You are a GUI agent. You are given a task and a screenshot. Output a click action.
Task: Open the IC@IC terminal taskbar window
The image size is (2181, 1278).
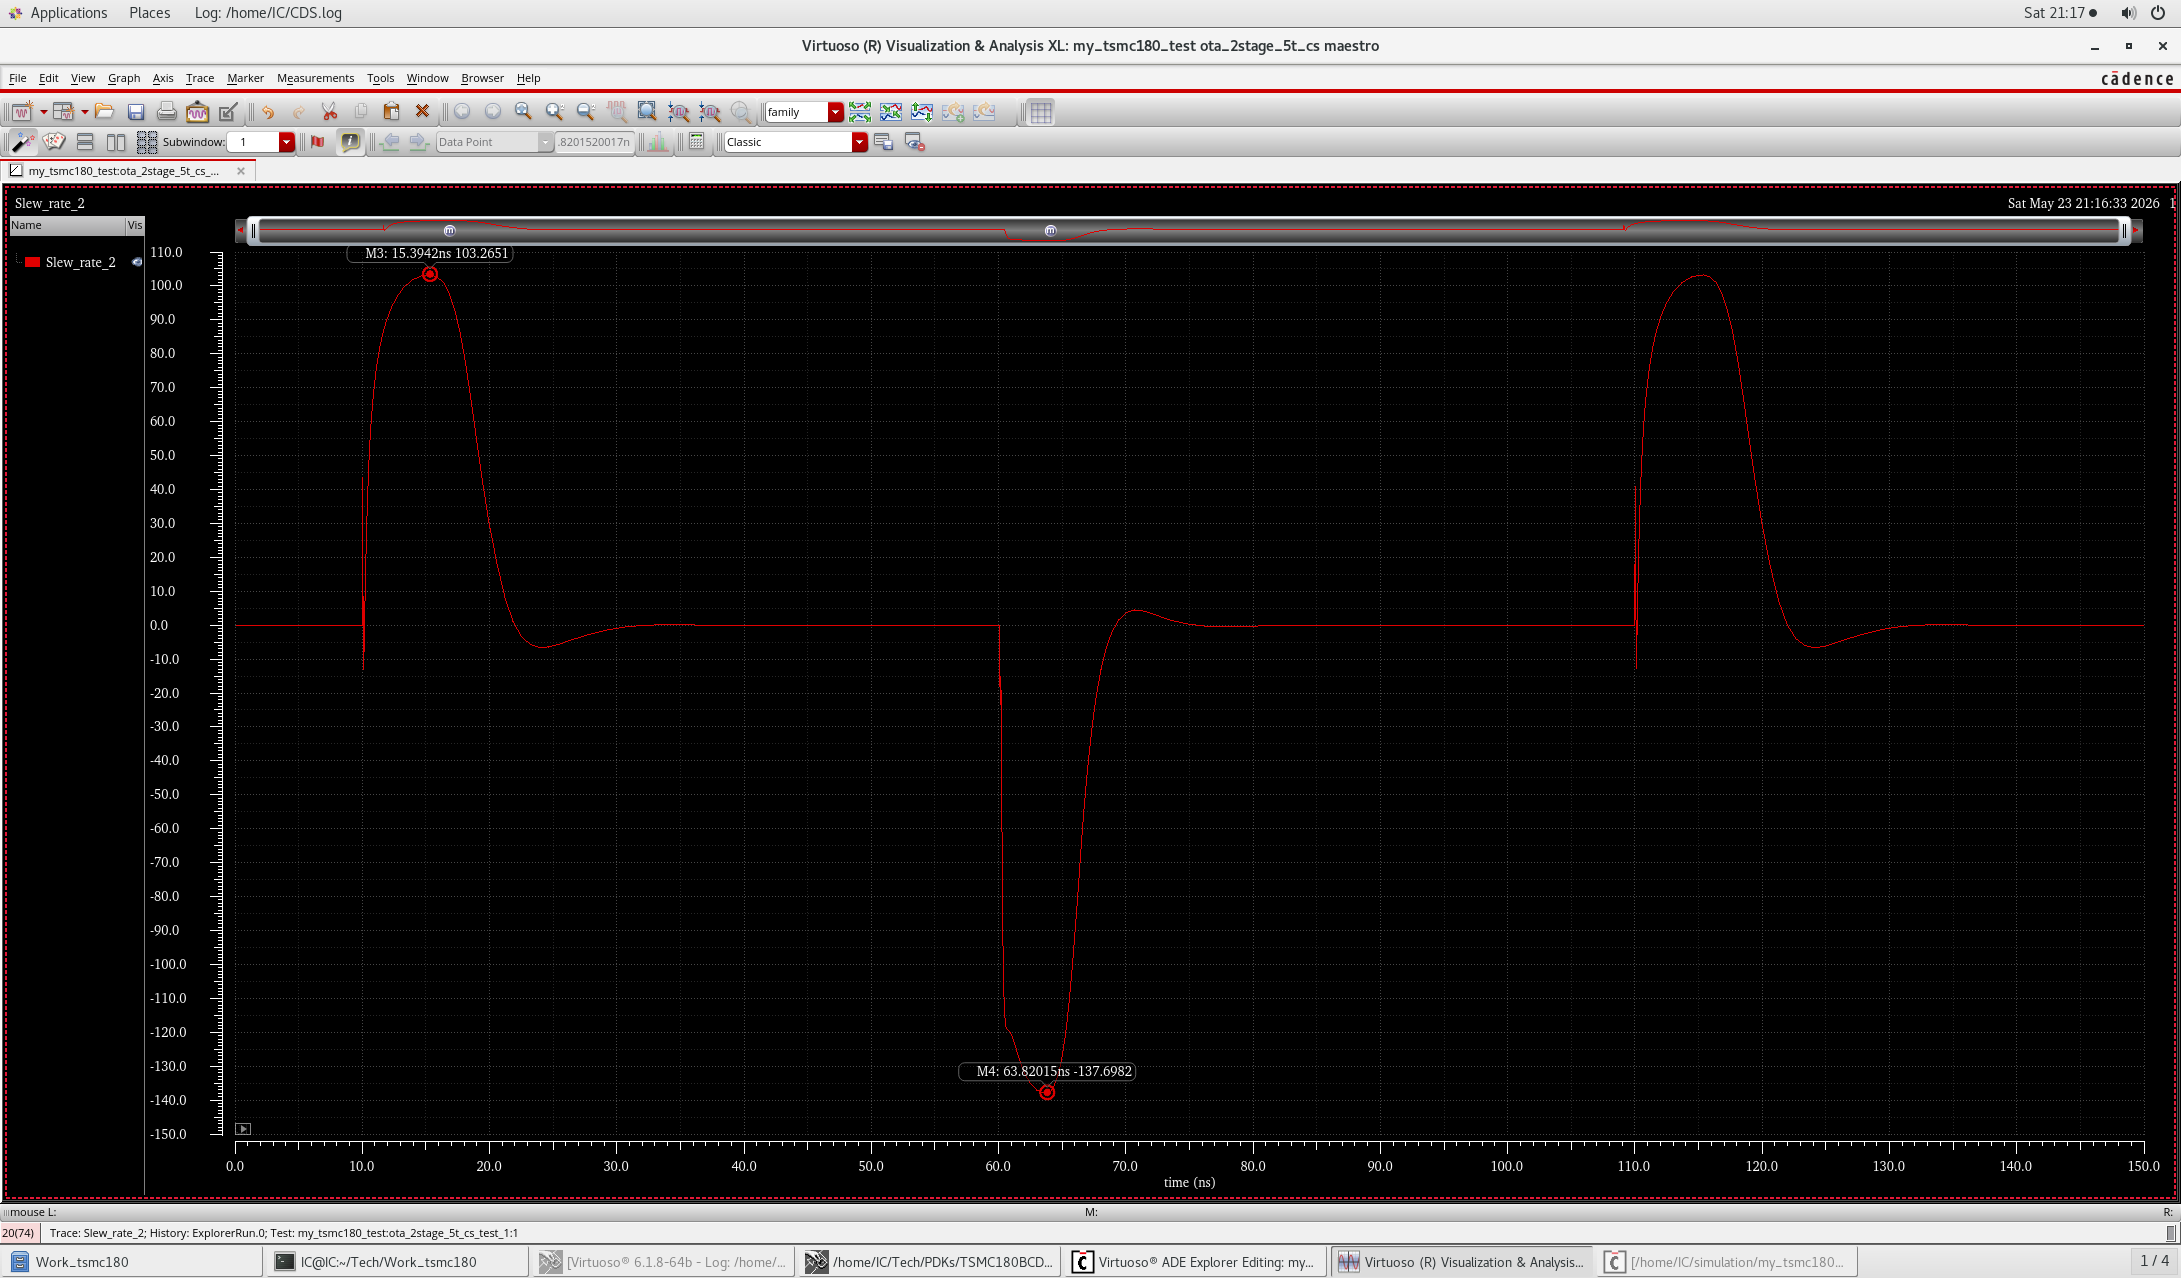click(397, 1262)
